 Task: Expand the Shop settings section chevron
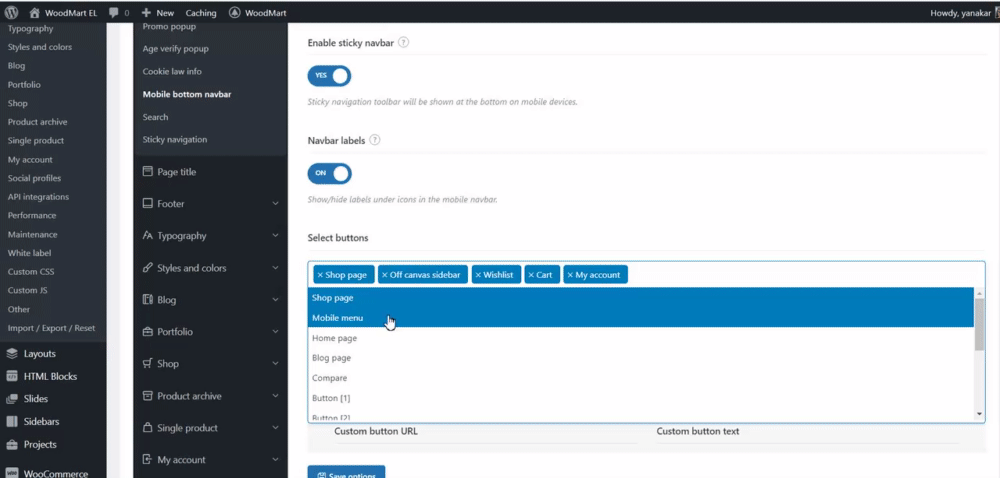click(x=276, y=364)
